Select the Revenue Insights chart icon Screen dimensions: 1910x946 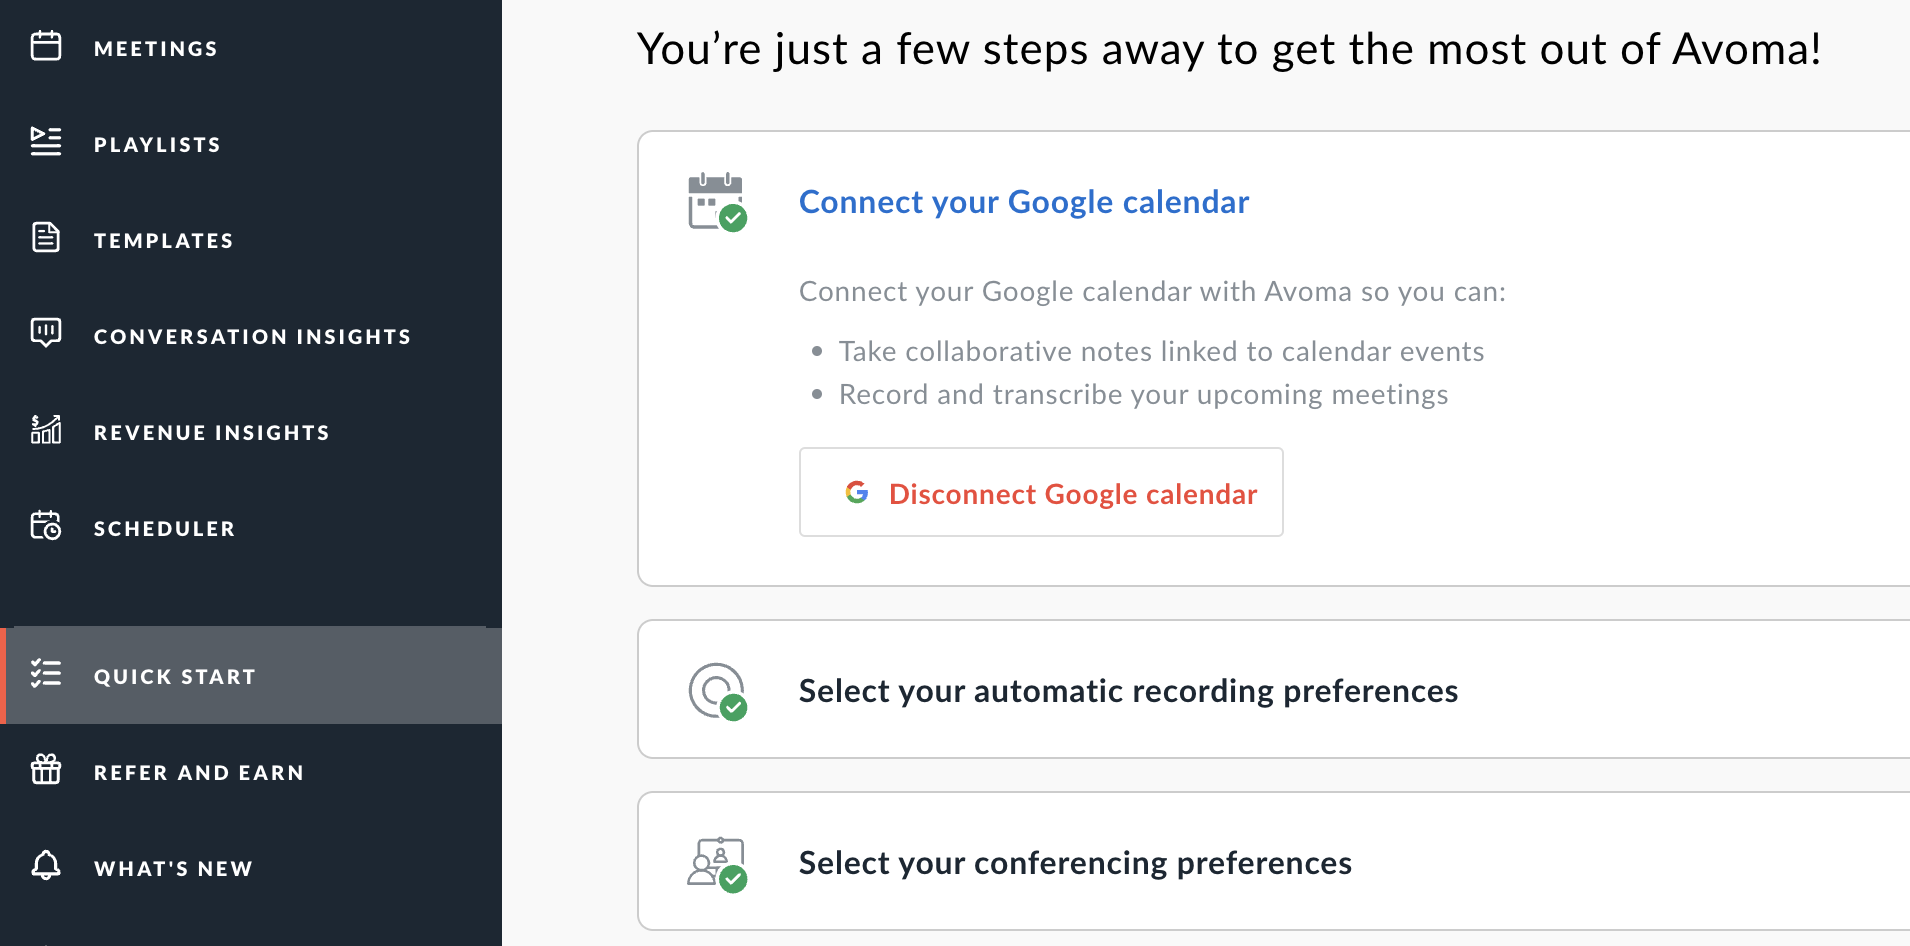(x=46, y=430)
